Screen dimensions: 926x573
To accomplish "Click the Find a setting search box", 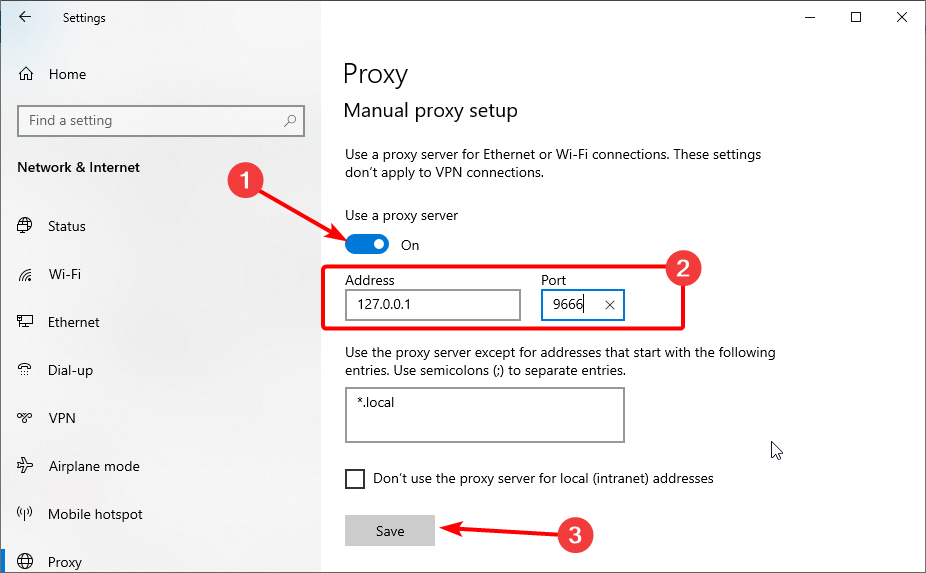I will point(161,121).
